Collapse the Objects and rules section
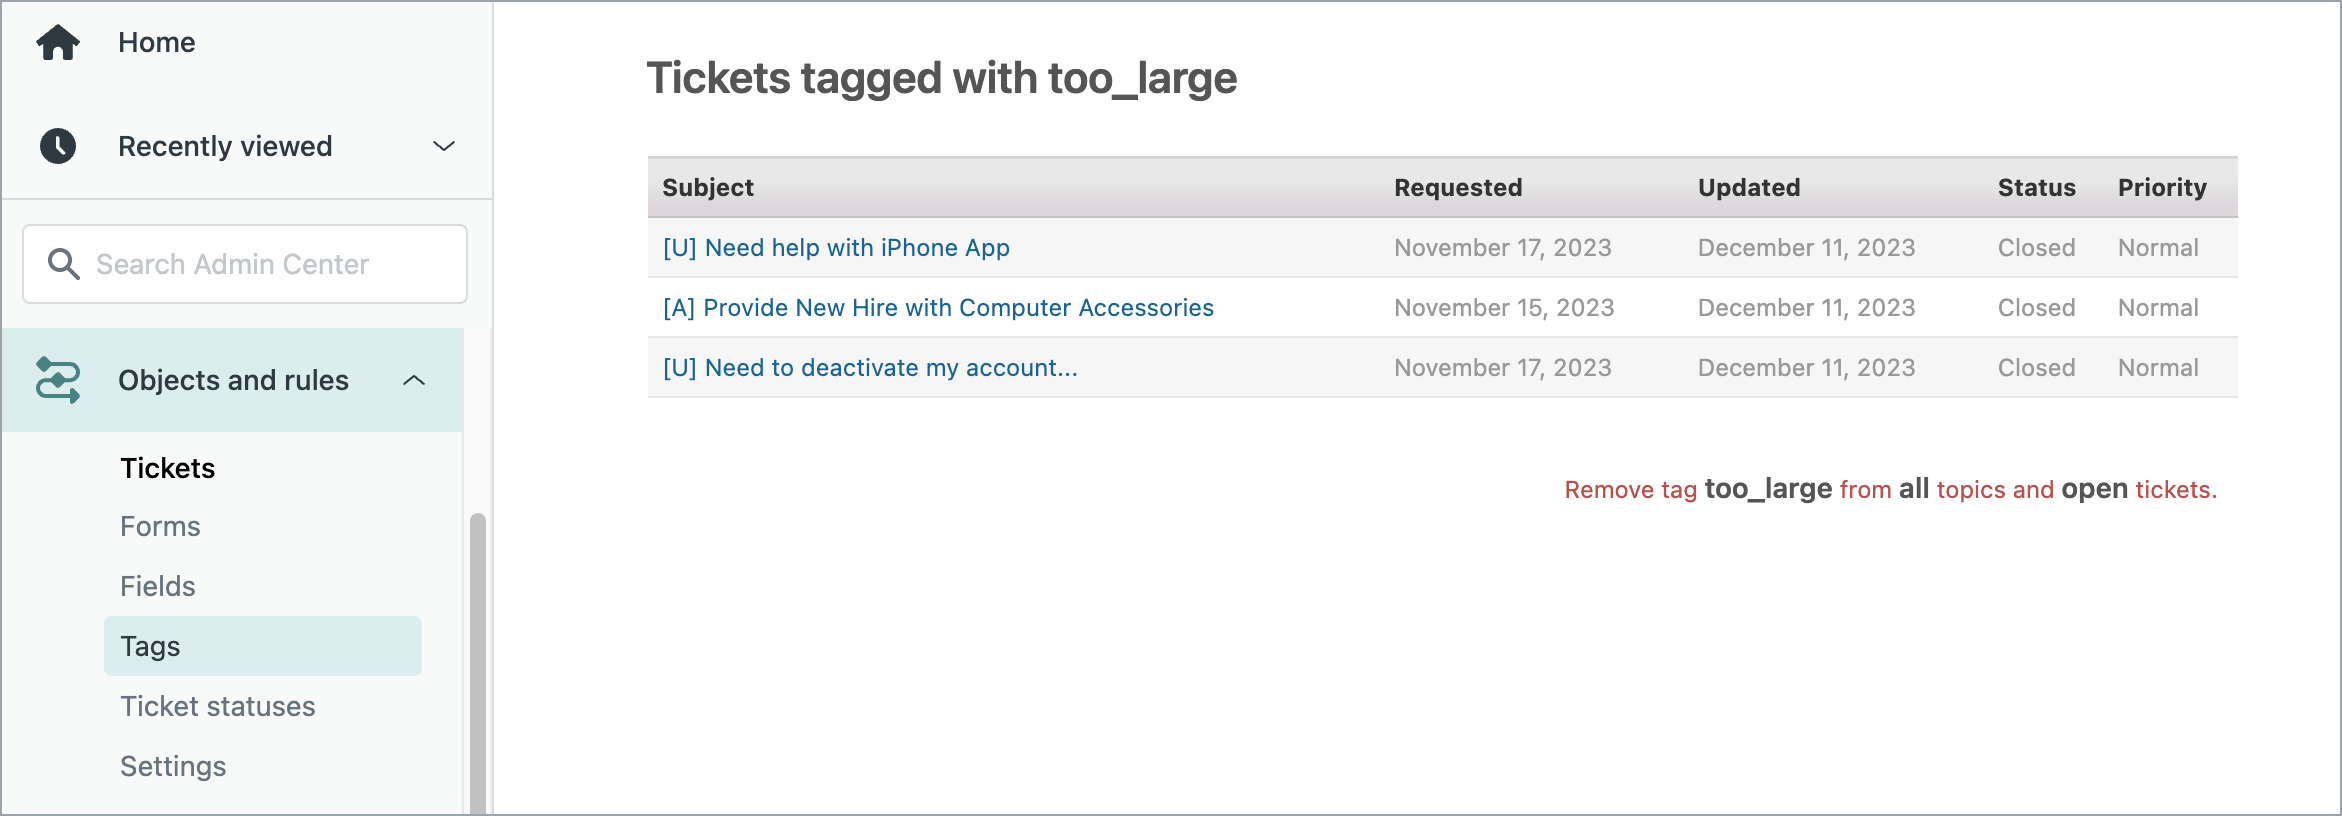 point(414,380)
